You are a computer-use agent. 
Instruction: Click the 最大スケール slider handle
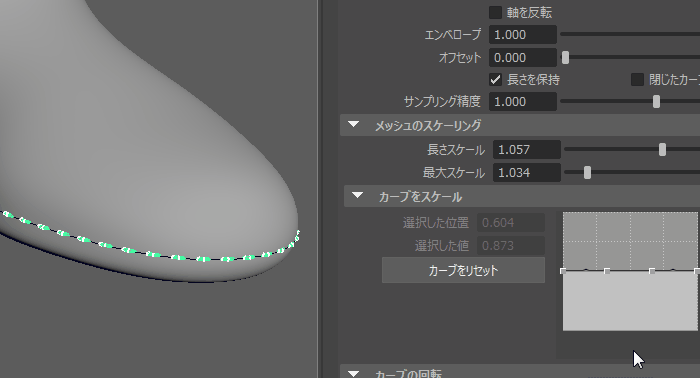point(588,173)
